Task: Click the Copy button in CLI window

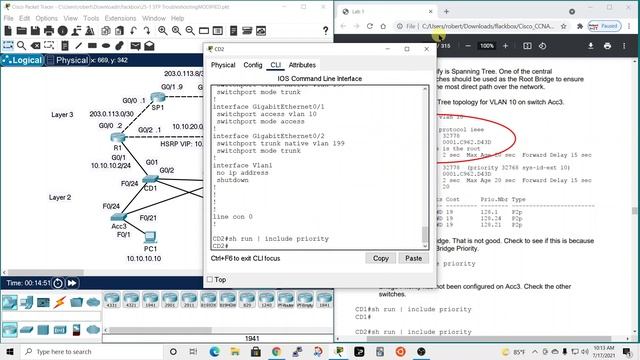Action: pos(380,258)
